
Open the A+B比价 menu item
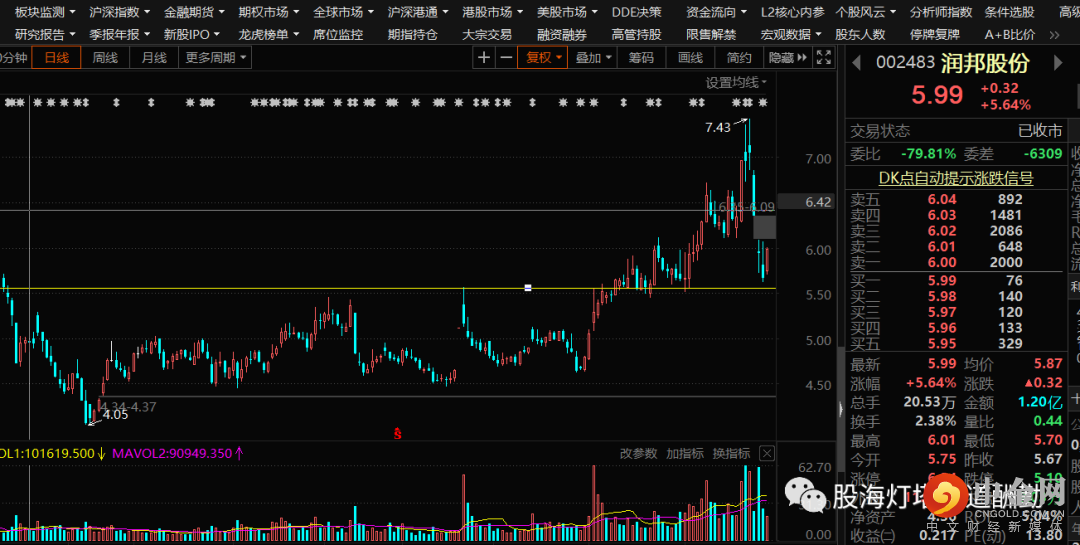pos(1010,34)
